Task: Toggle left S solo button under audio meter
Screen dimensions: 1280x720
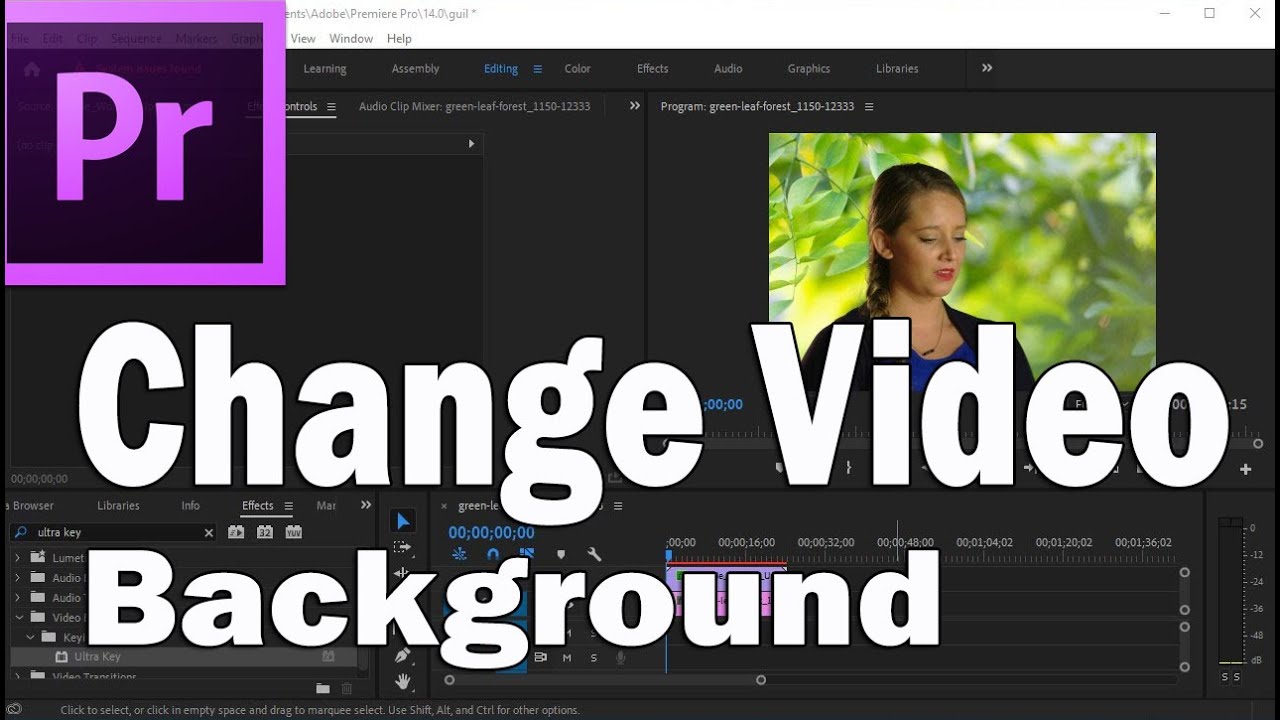Action: click(1225, 677)
